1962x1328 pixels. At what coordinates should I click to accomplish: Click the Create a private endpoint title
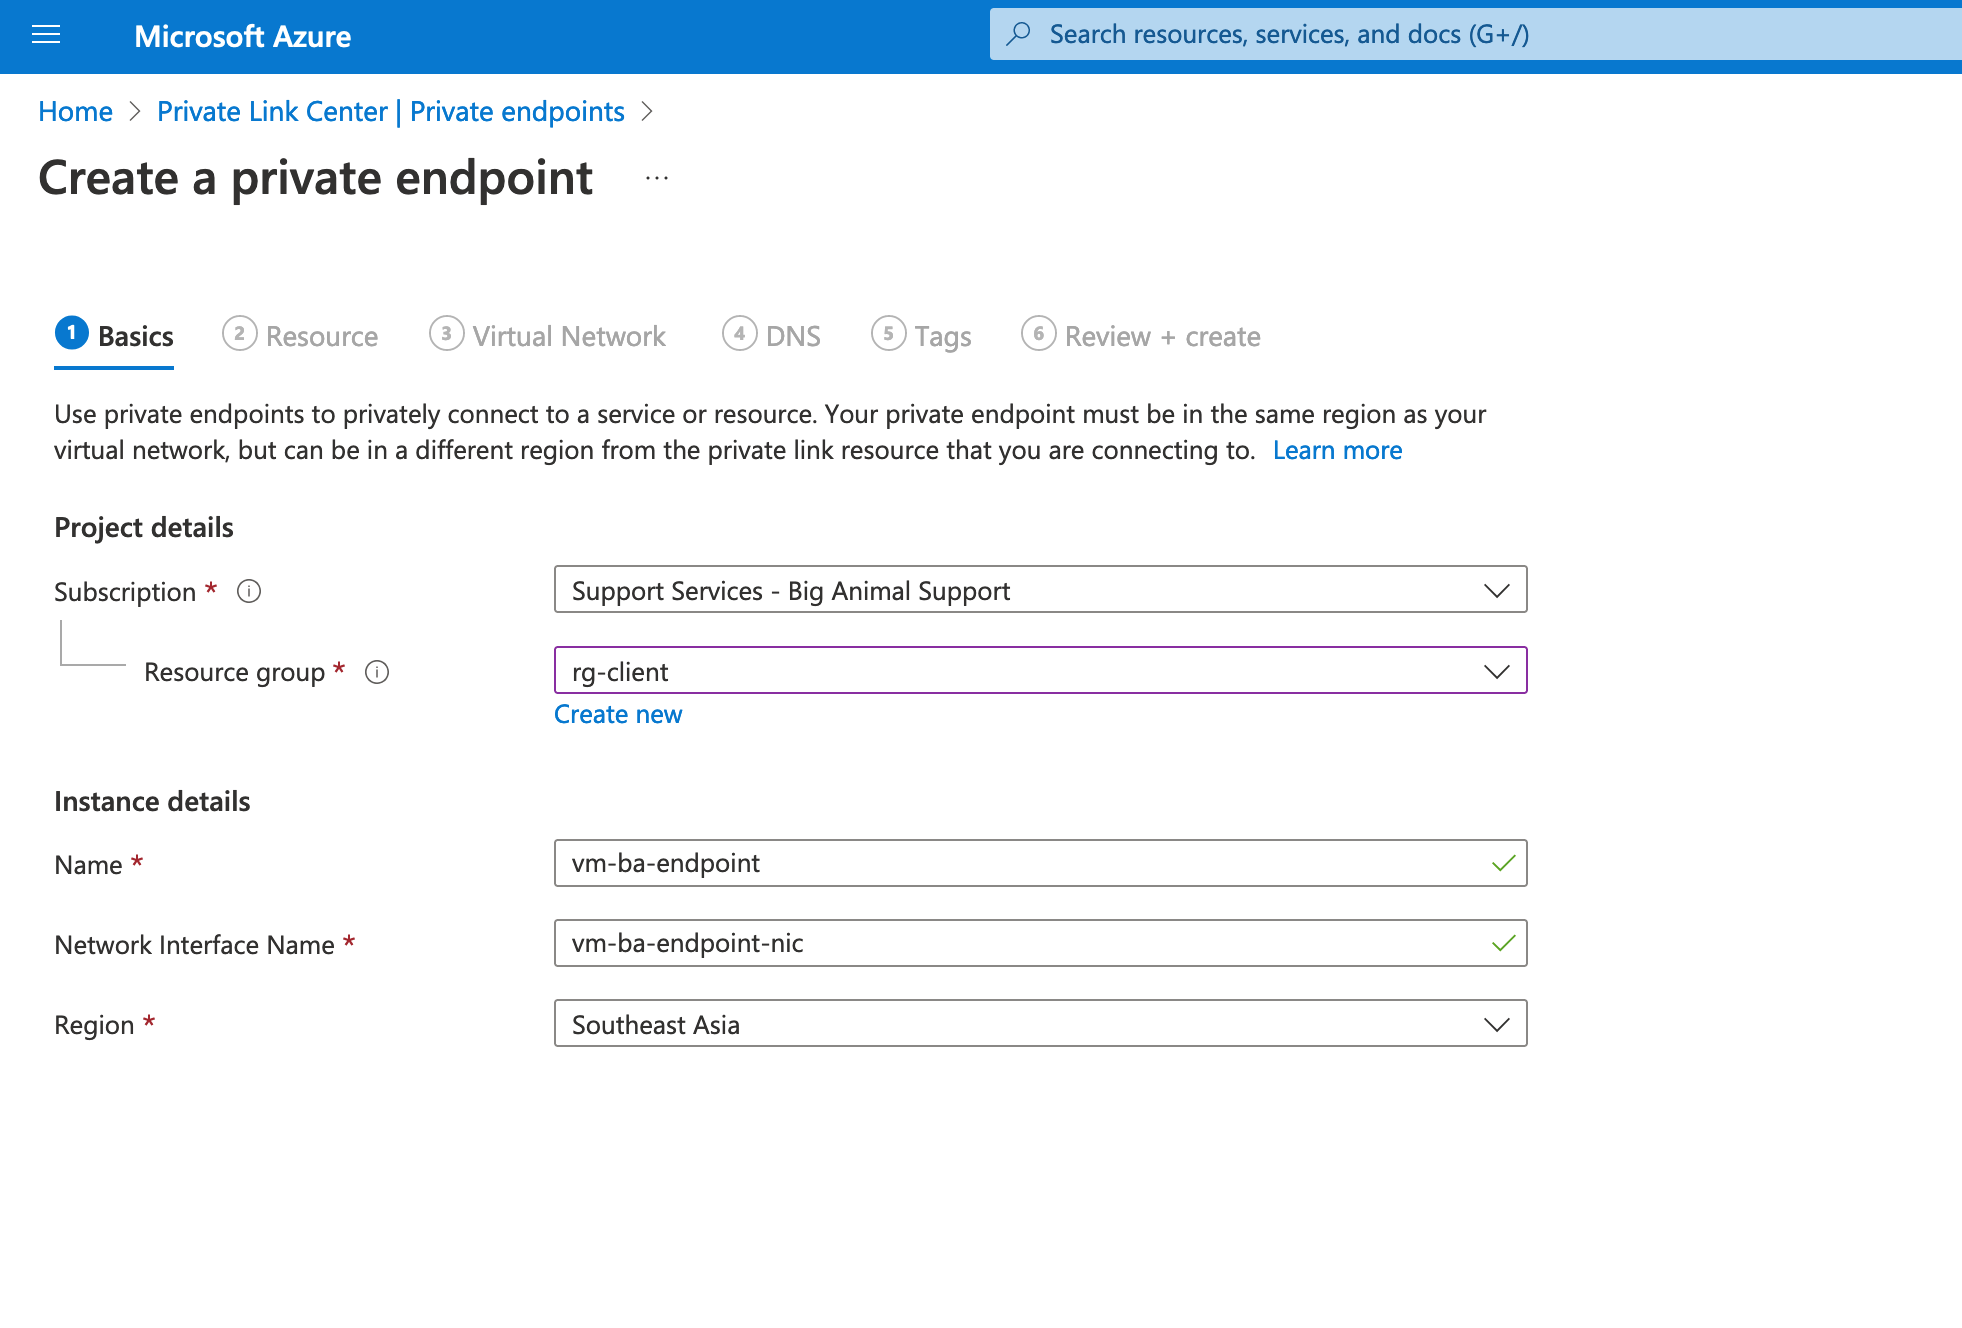point(316,178)
